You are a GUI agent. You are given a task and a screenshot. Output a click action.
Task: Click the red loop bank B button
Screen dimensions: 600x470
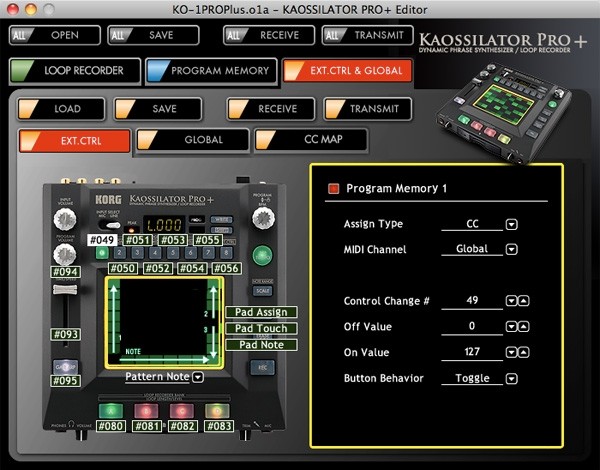coord(146,410)
